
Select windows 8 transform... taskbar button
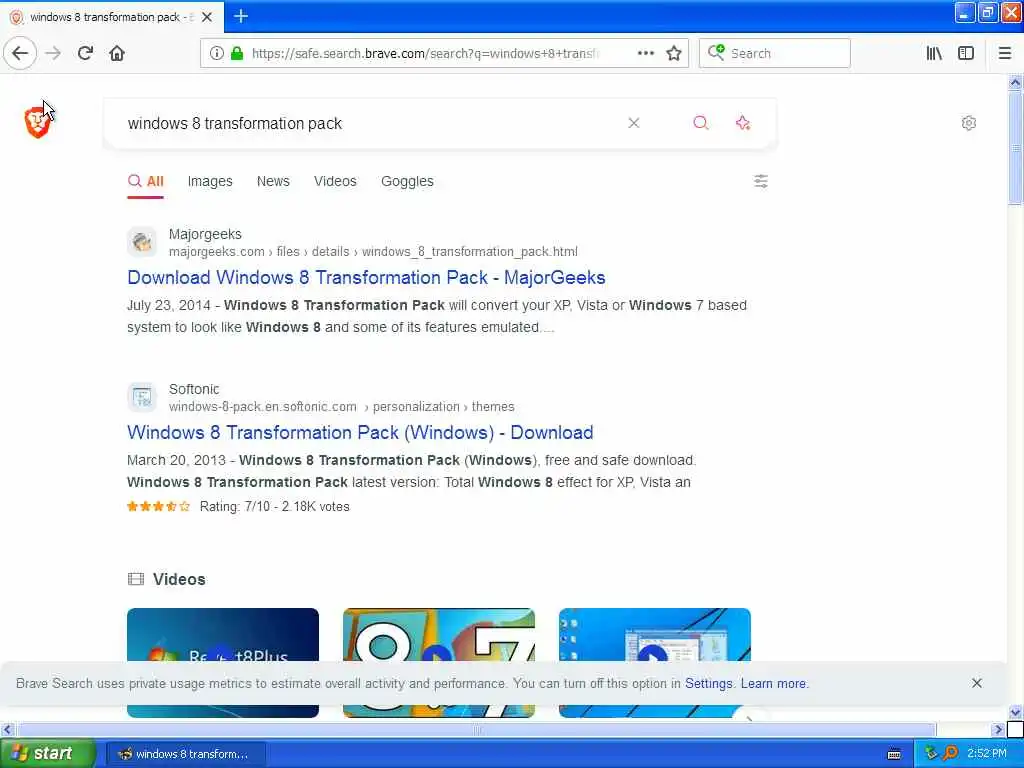185,754
